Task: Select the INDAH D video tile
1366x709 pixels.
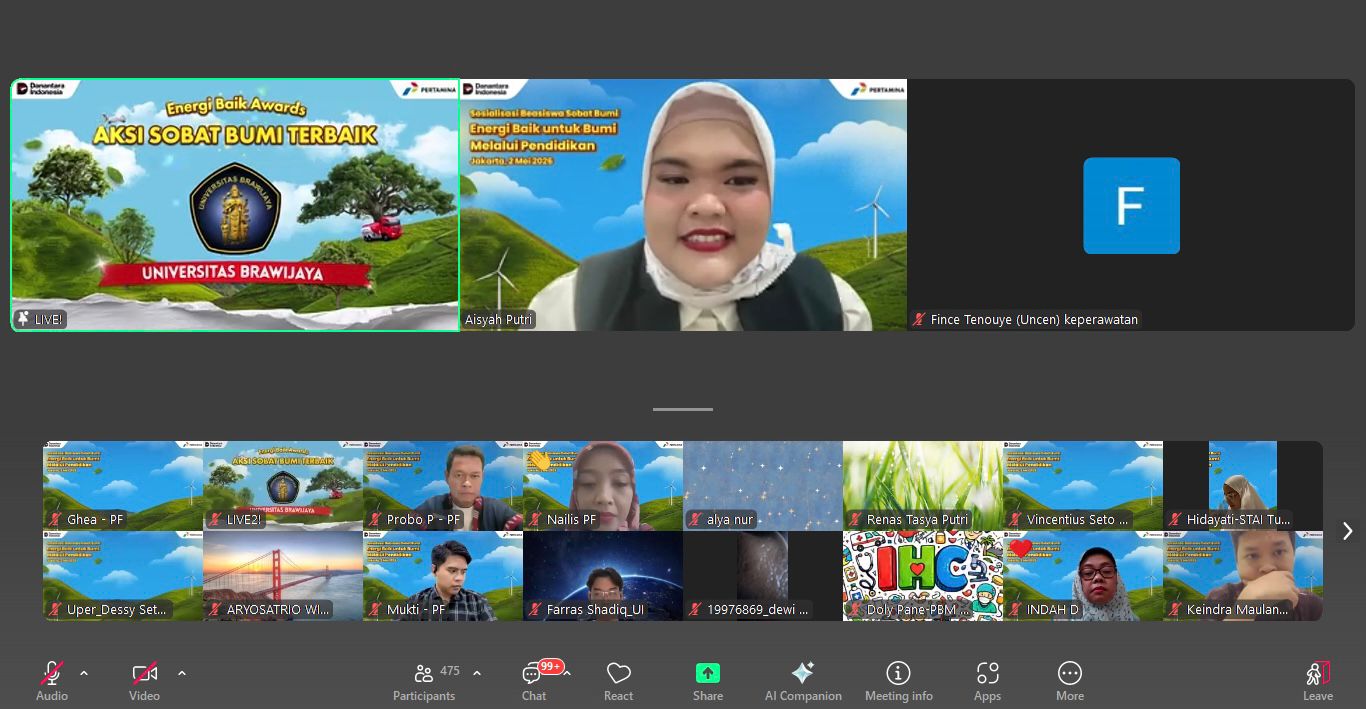Action: point(1083,576)
